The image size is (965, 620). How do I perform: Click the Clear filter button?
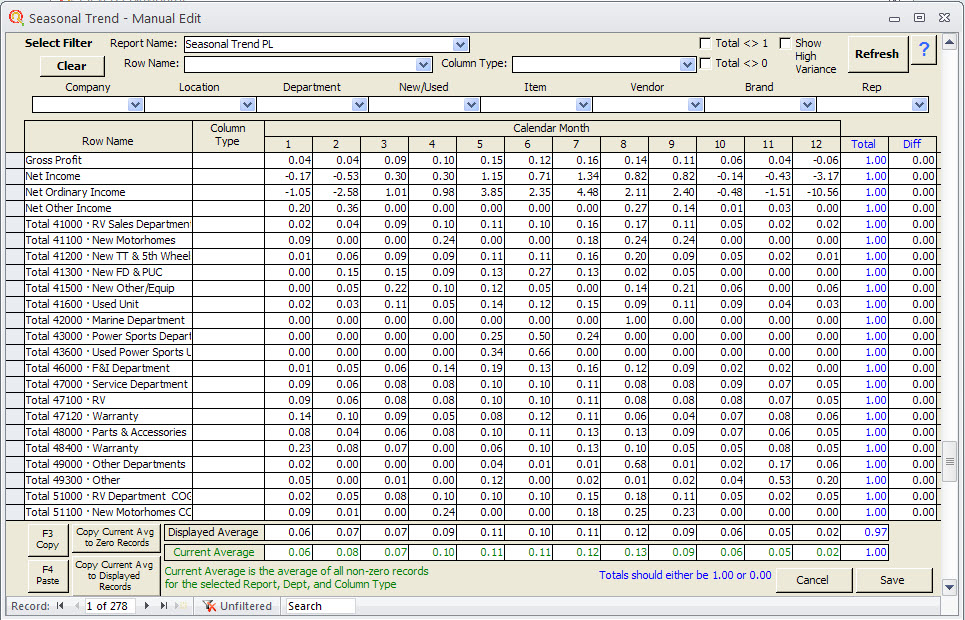click(72, 66)
